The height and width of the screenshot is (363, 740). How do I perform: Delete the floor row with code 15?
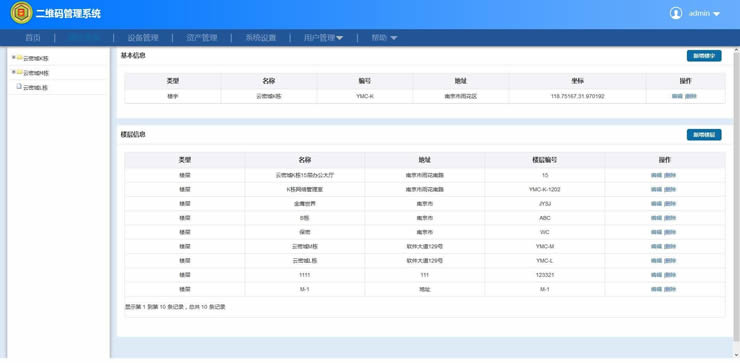(x=670, y=175)
